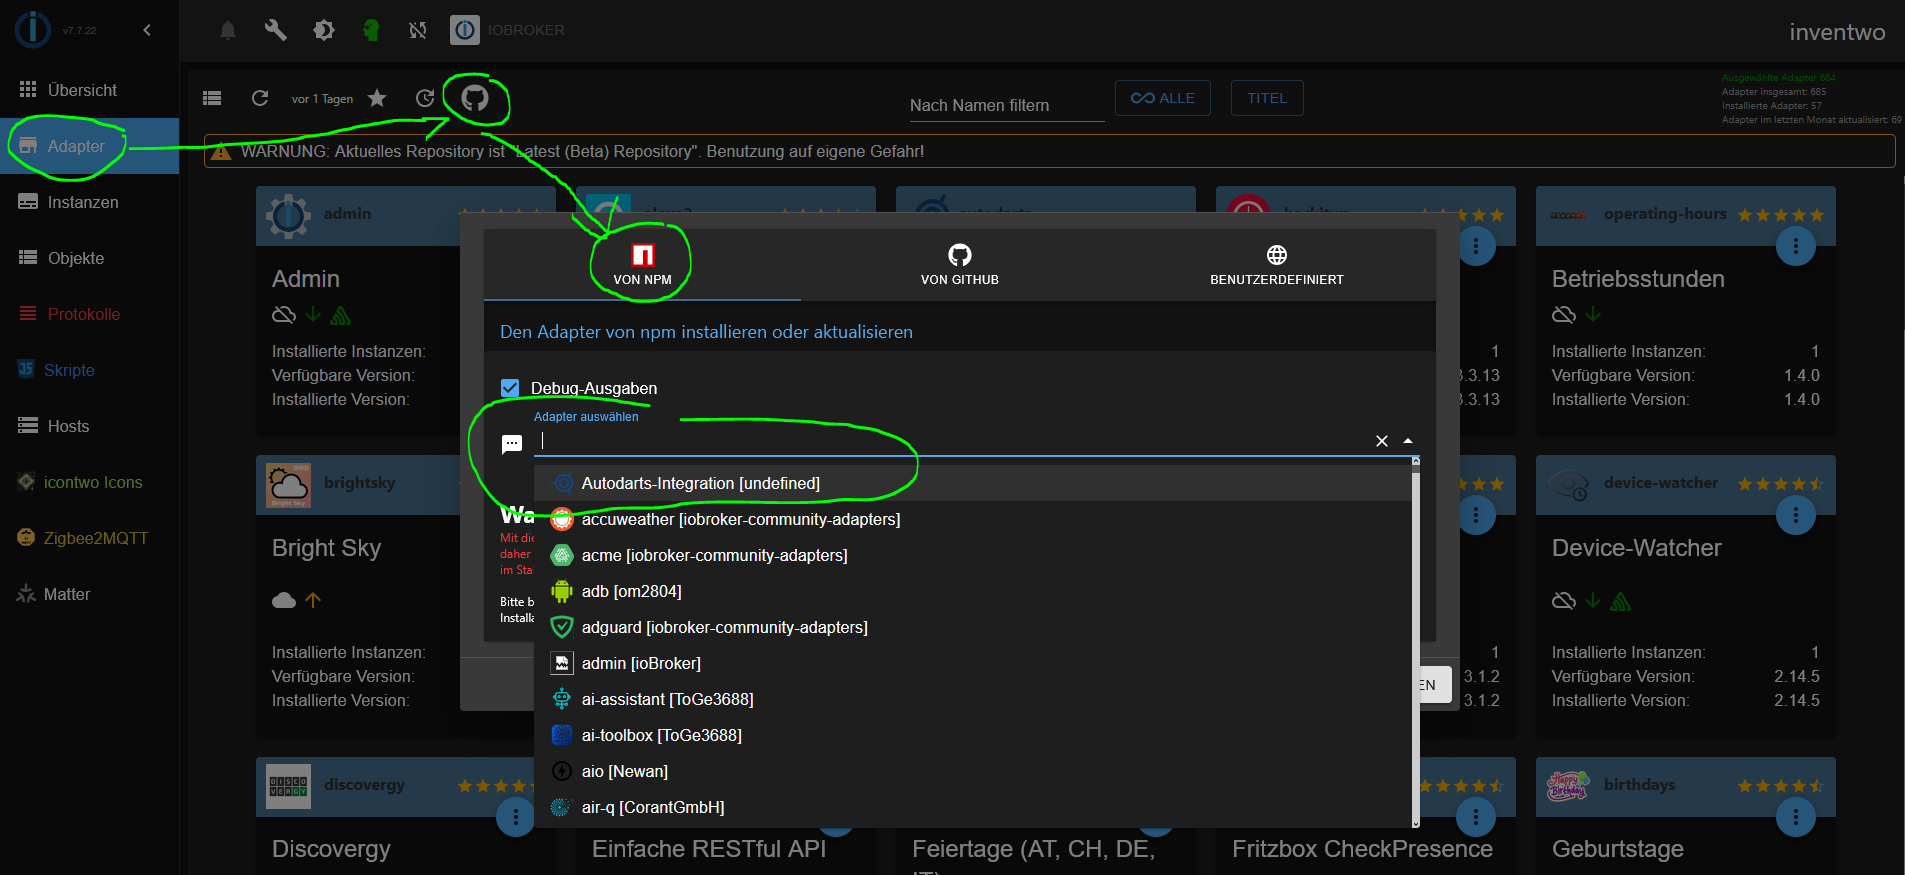The width and height of the screenshot is (1905, 875).
Task: Go to Übersicht in the sidebar
Action: pos(89,90)
